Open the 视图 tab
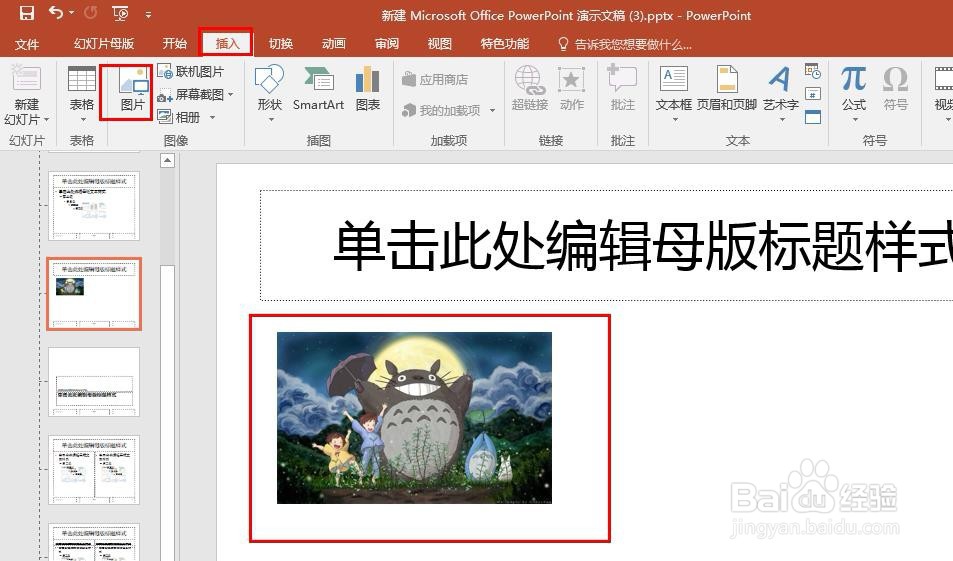 [439, 44]
